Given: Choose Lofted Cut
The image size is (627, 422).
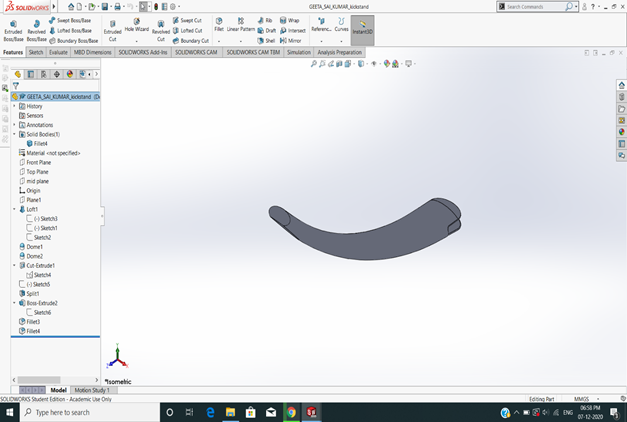Looking at the screenshot, I should pyautogui.click(x=188, y=31).
